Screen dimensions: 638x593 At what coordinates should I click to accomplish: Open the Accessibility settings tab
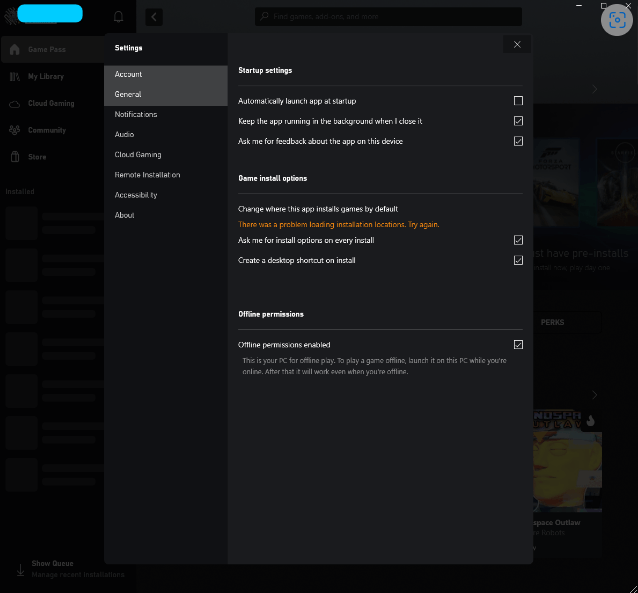(x=166, y=195)
